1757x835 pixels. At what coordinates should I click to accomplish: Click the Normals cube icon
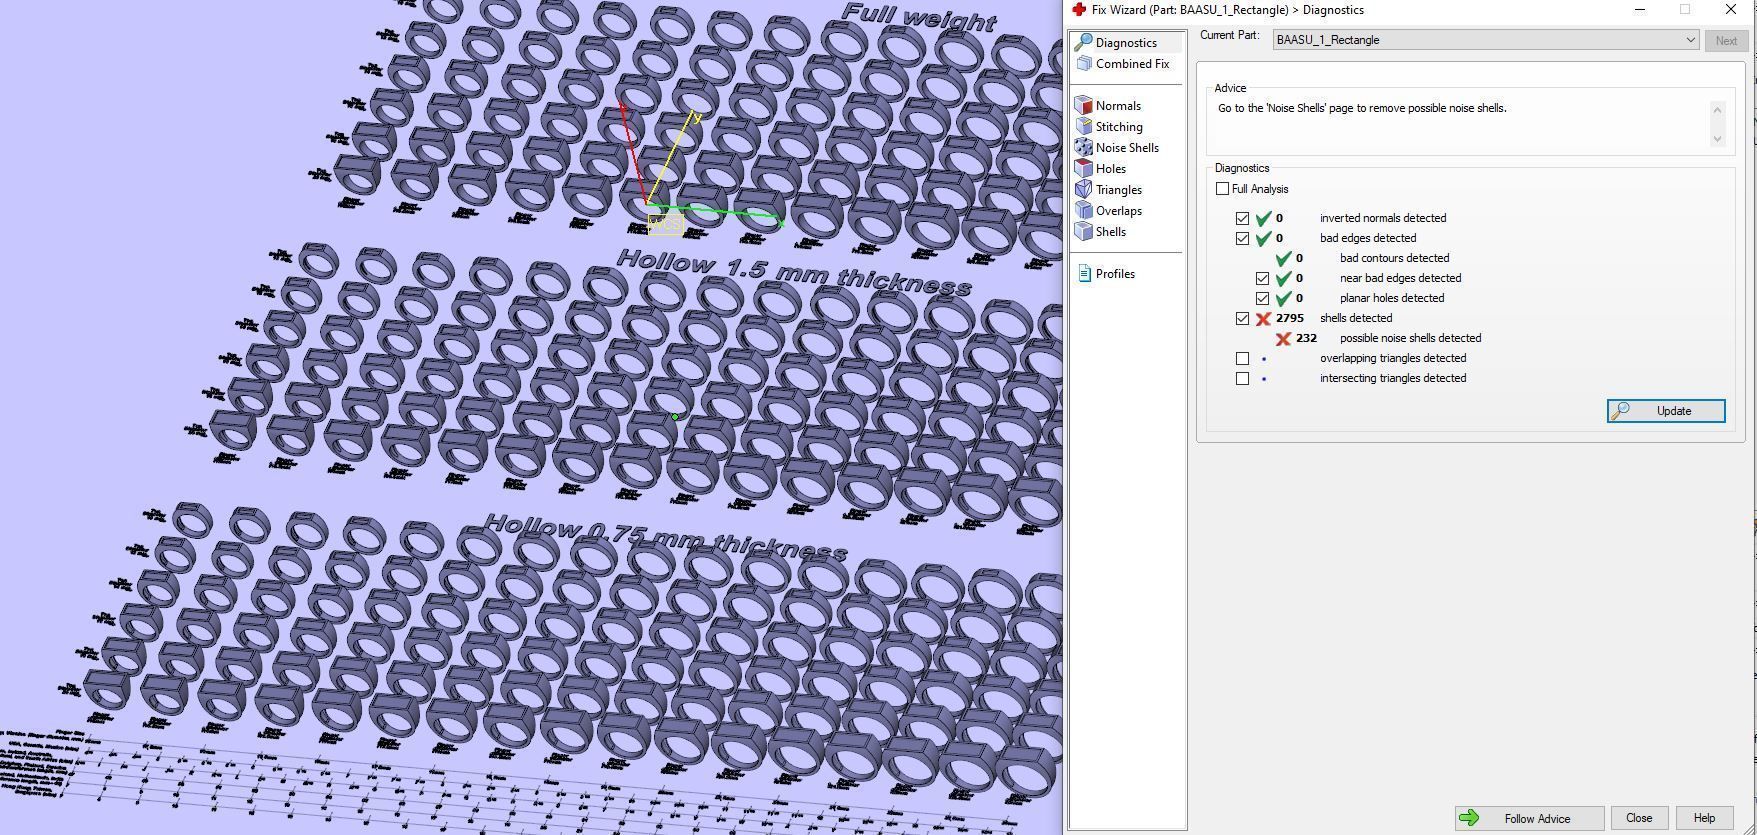tap(1083, 105)
